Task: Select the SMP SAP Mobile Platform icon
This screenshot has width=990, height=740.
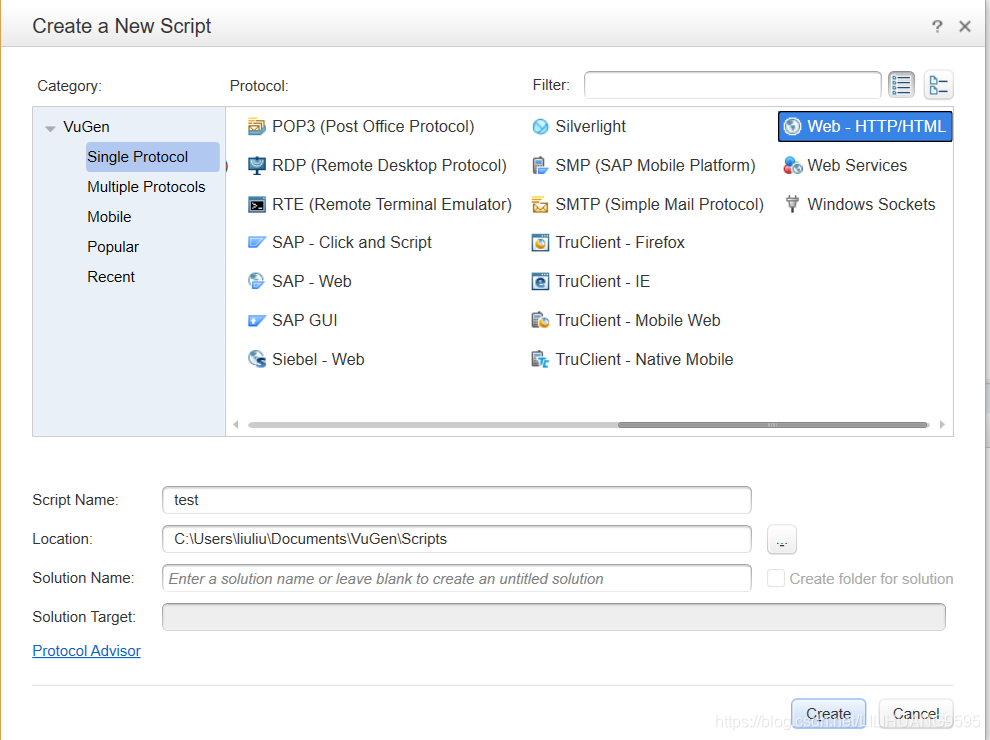Action: pos(540,165)
